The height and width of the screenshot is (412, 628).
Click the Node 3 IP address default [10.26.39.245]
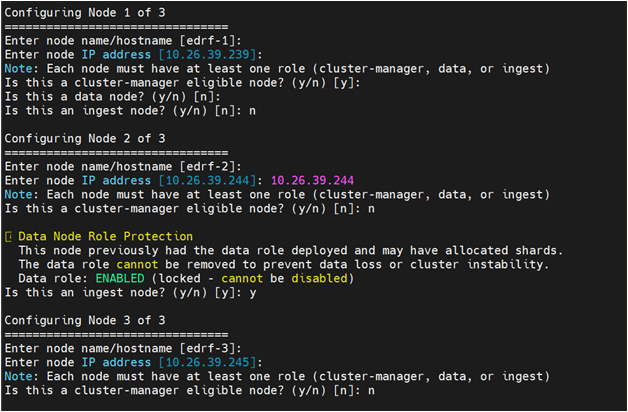pos(207,362)
